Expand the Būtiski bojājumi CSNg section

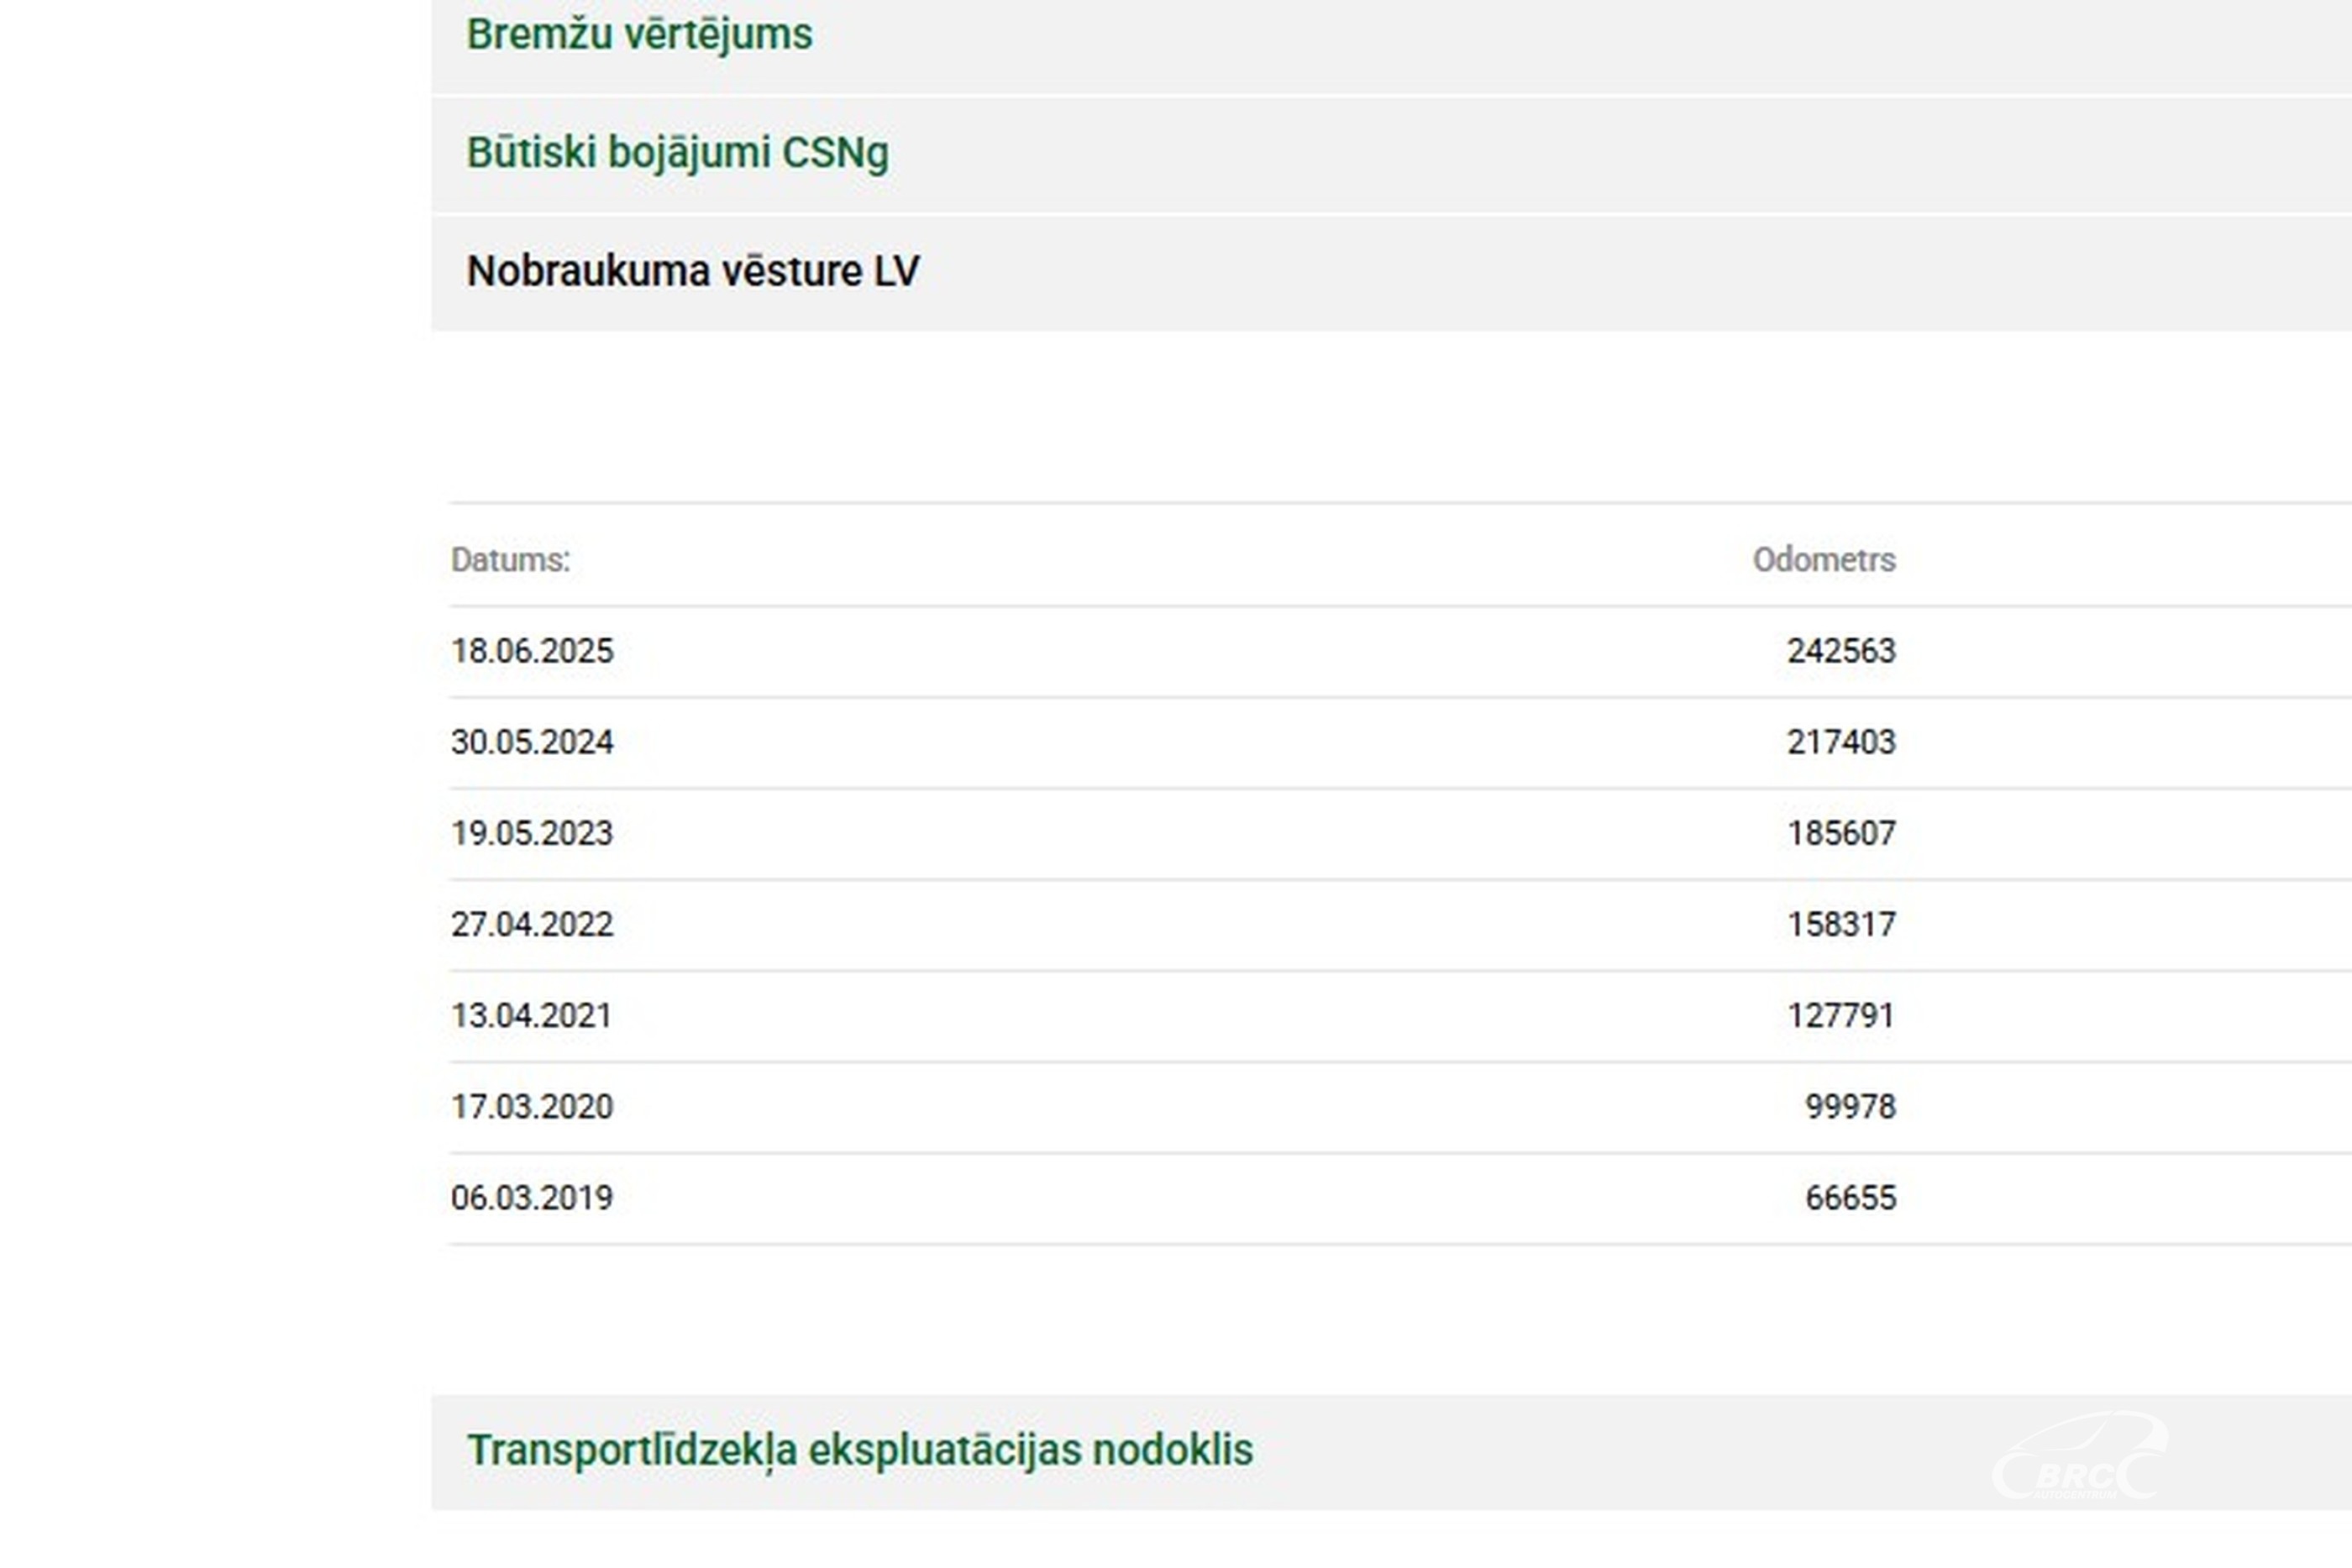[677, 154]
